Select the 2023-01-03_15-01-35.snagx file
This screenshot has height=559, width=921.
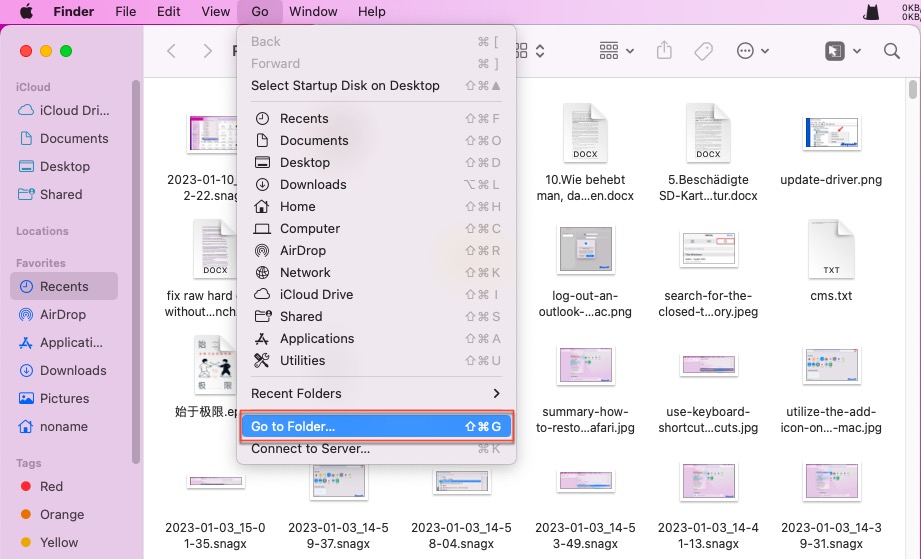[x=215, y=481]
